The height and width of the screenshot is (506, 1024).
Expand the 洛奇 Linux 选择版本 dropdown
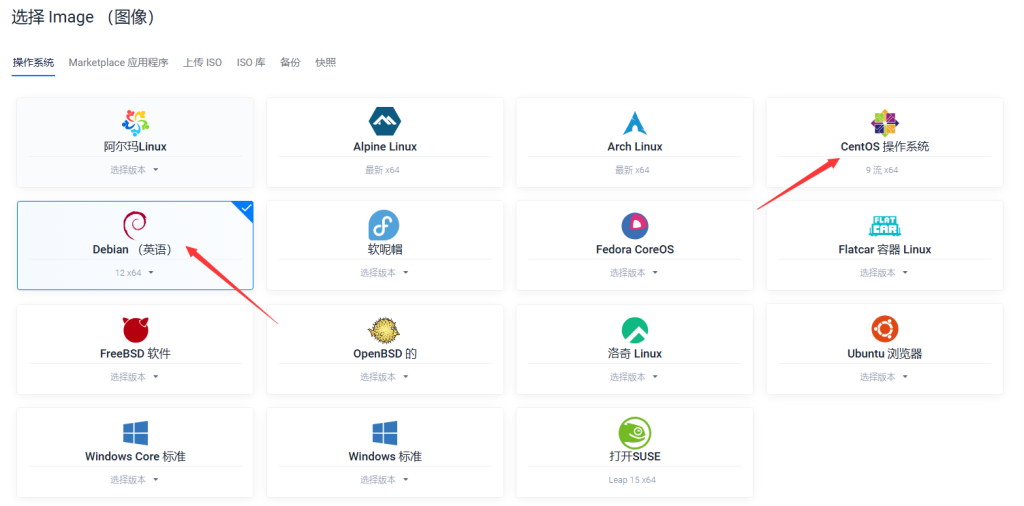click(x=634, y=377)
